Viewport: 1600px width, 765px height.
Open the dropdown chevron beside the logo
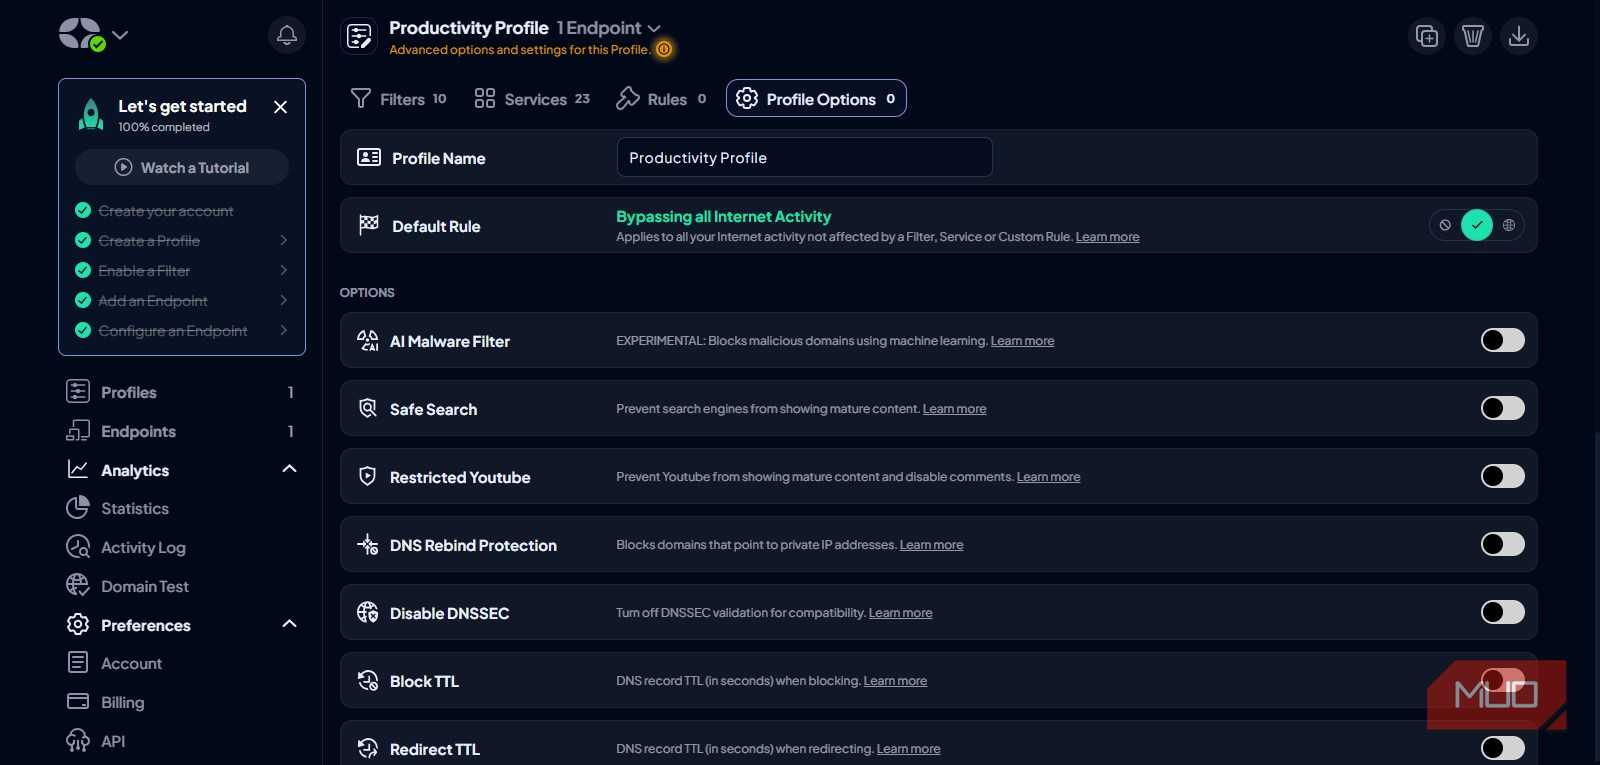click(120, 35)
